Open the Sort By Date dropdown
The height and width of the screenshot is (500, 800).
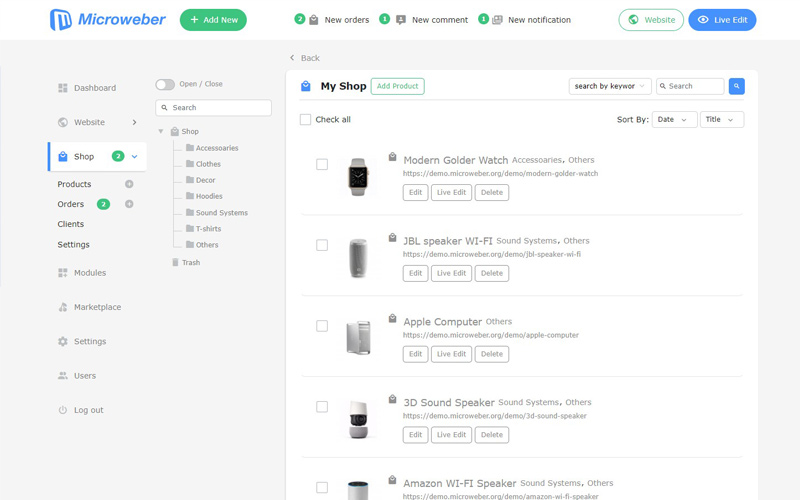(x=674, y=119)
